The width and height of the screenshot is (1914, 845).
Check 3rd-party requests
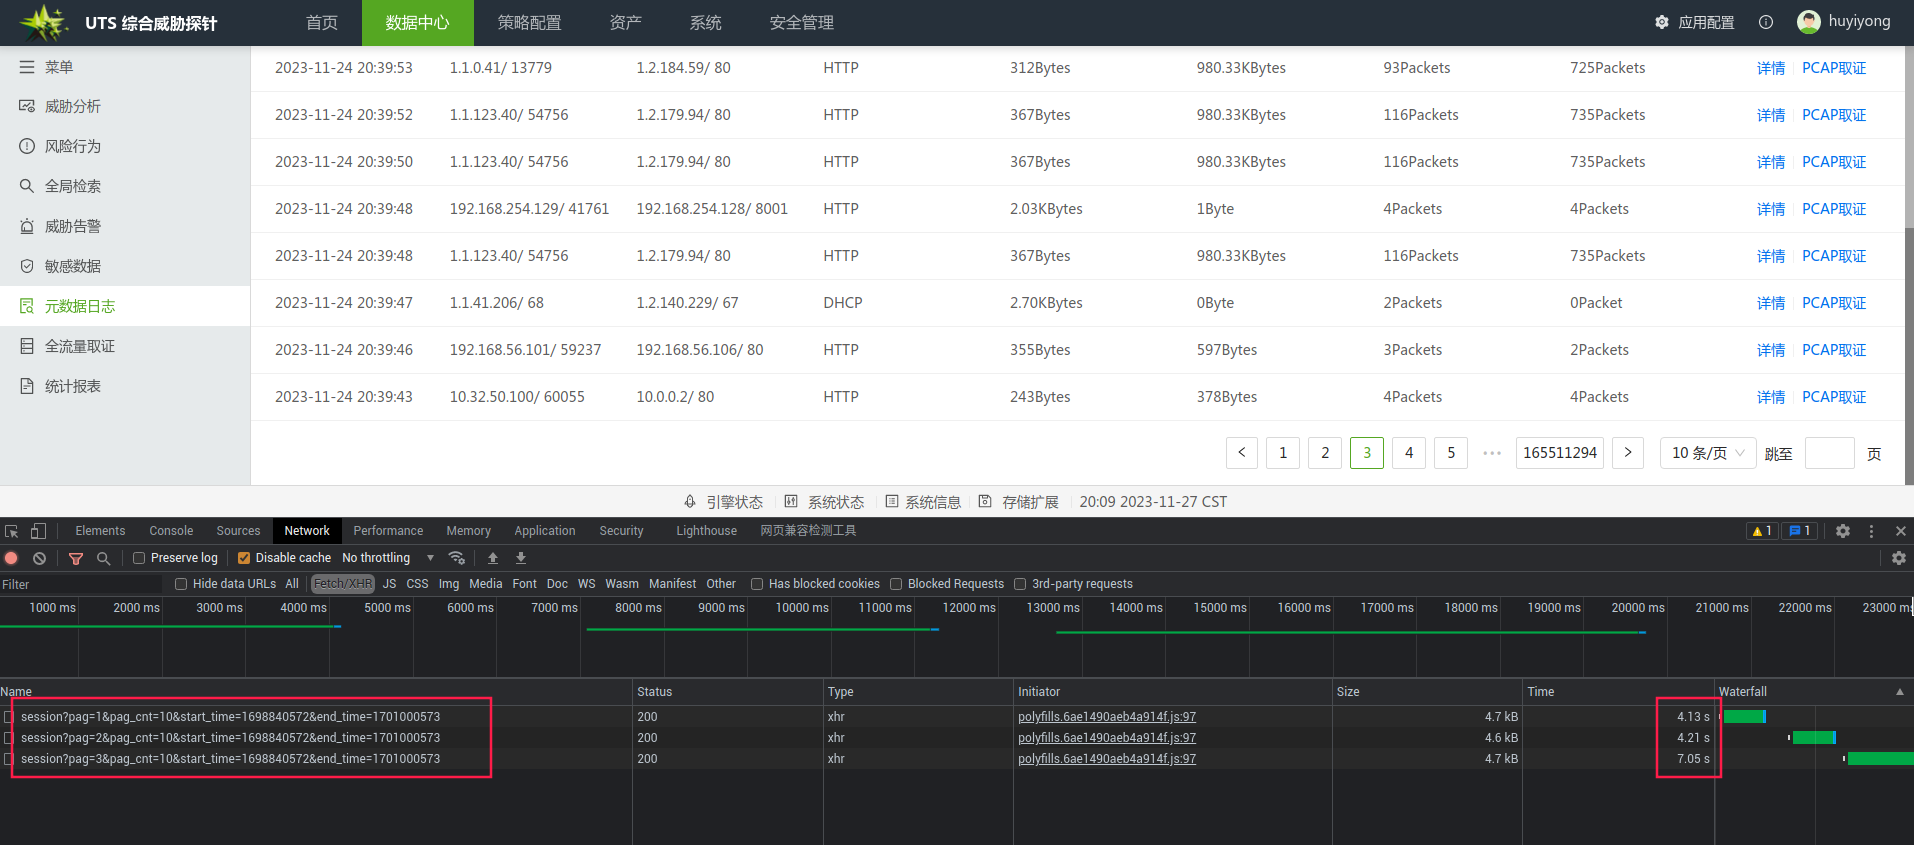(1020, 584)
